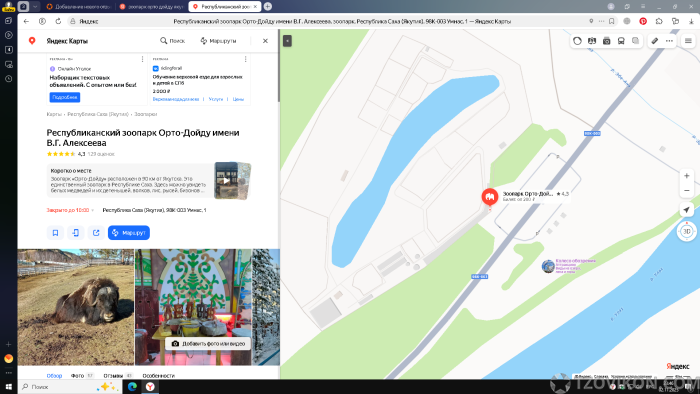Image resolution: width=700 pixels, height=394 pixels.
Task: Toggle the 3D map tilt control
Action: coord(687,231)
